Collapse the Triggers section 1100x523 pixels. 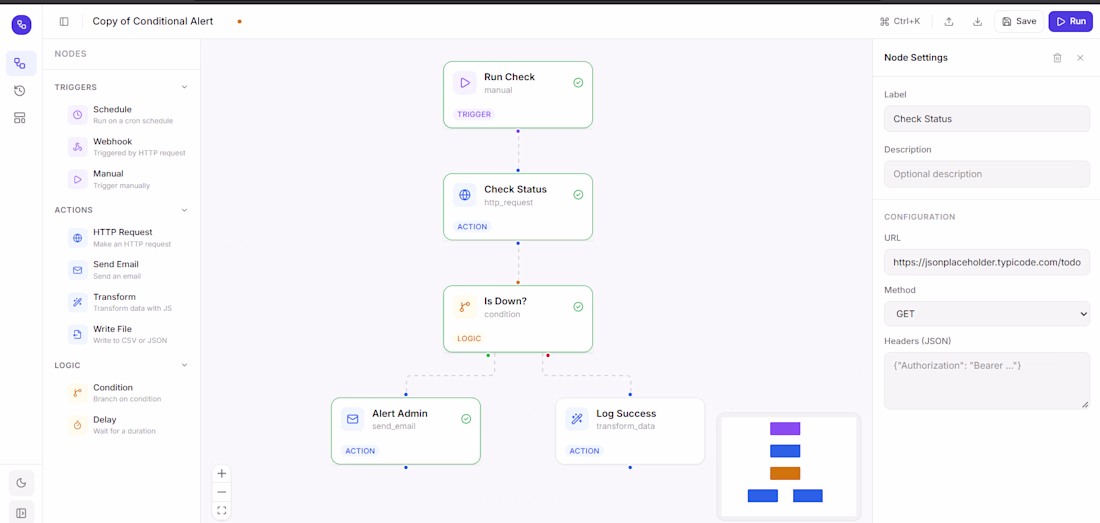tap(185, 87)
